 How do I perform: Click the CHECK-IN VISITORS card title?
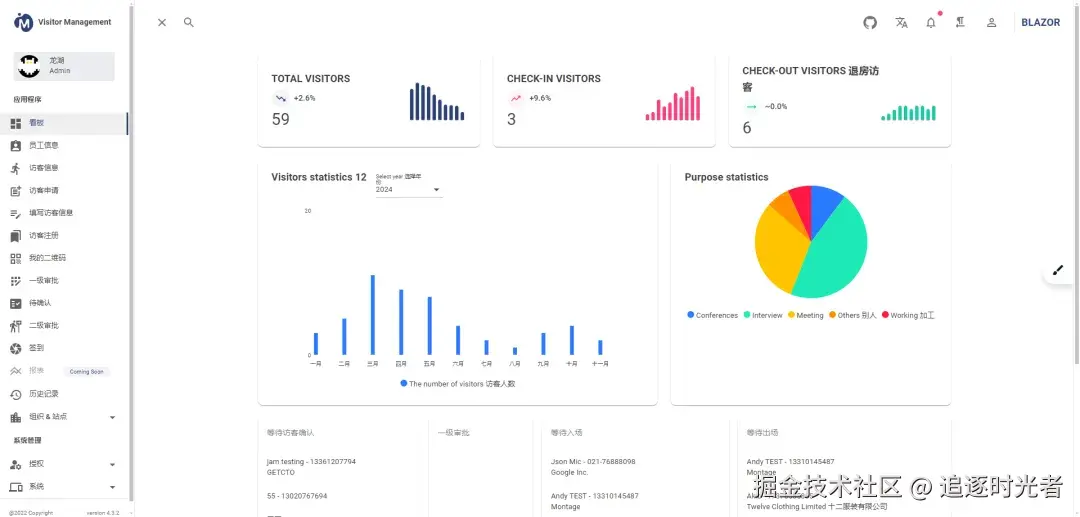[x=554, y=78]
